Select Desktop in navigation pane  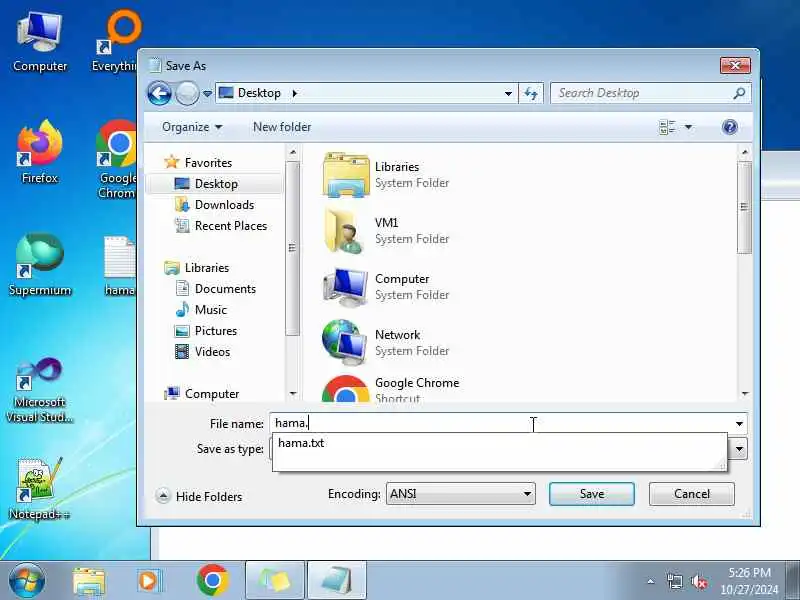(216, 184)
